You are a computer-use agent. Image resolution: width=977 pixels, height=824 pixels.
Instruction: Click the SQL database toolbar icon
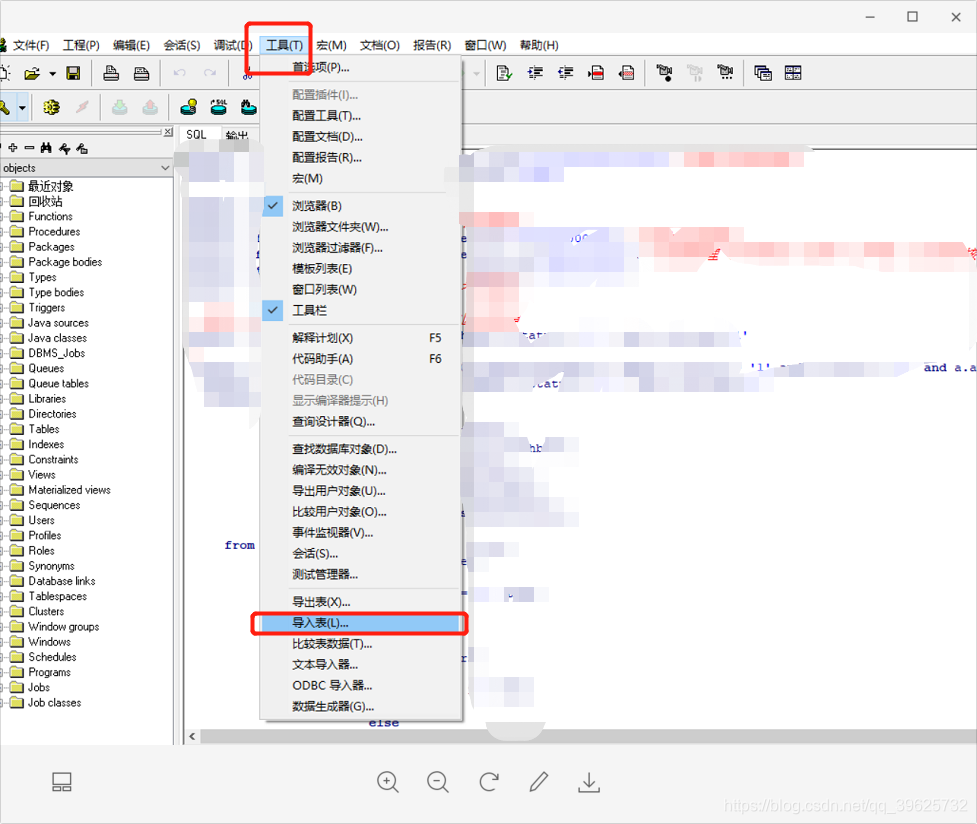click(219, 107)
